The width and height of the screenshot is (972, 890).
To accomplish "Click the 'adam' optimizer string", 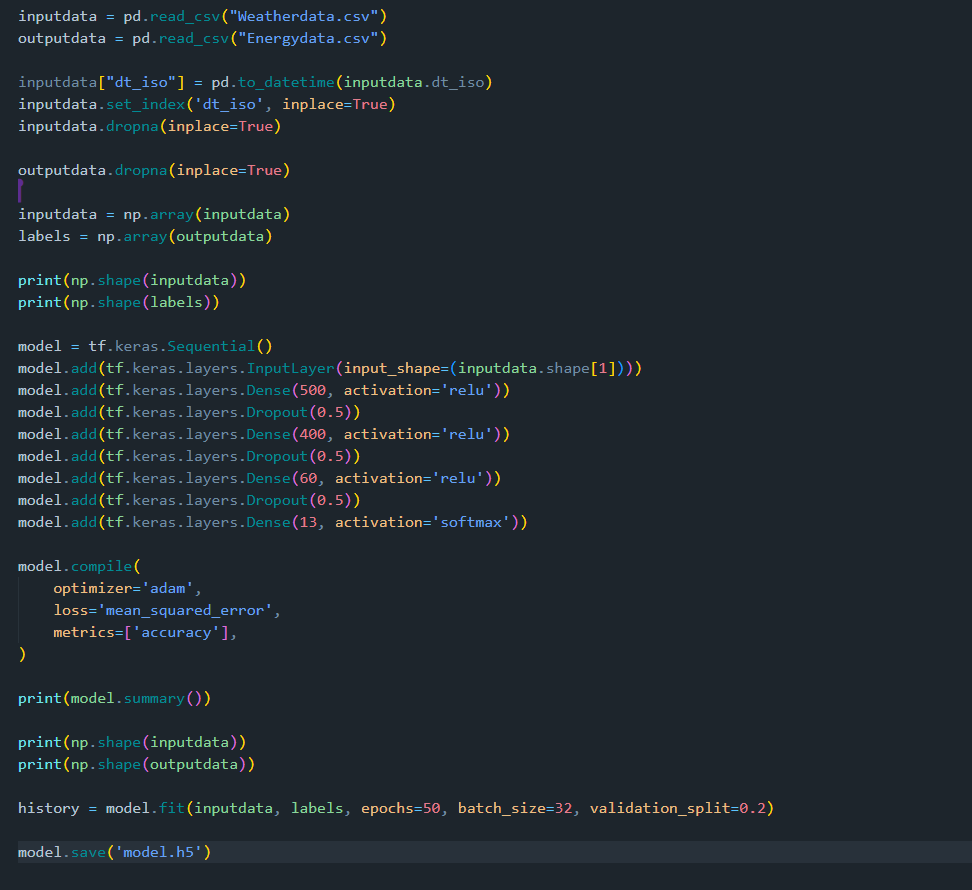I will (x=167, y=589).
